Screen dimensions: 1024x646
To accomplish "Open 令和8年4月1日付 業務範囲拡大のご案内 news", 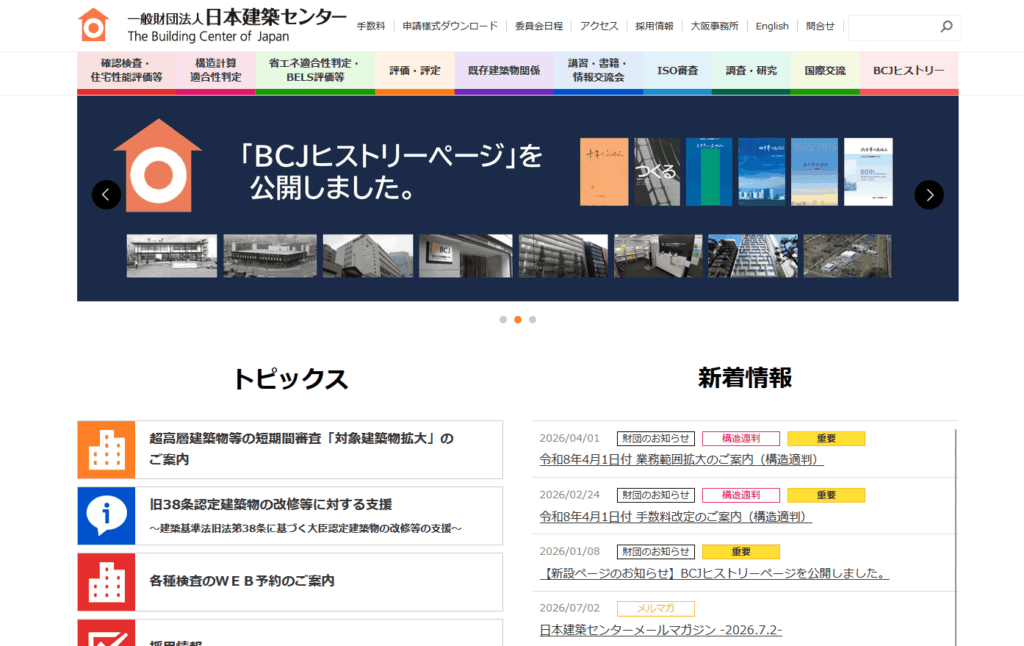I will click(682, 460).
